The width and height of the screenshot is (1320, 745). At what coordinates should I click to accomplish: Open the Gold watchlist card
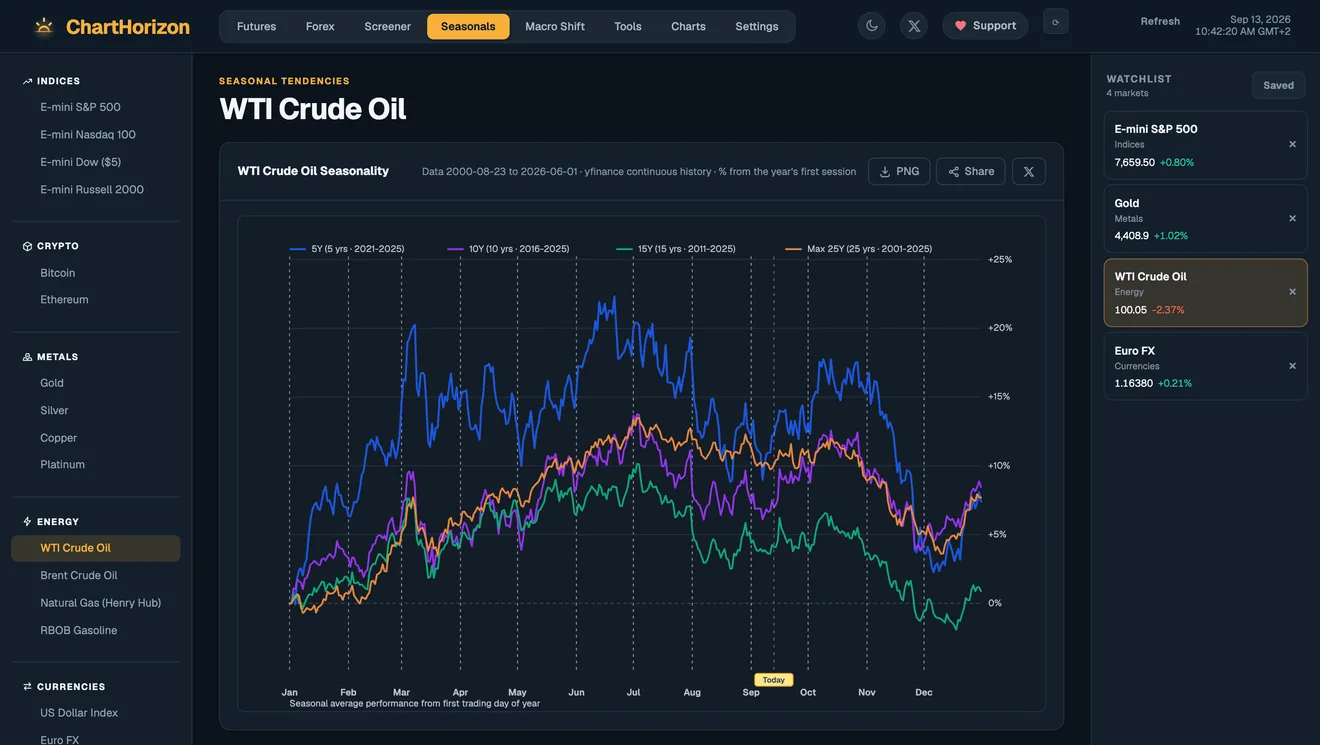point(1205,219)
